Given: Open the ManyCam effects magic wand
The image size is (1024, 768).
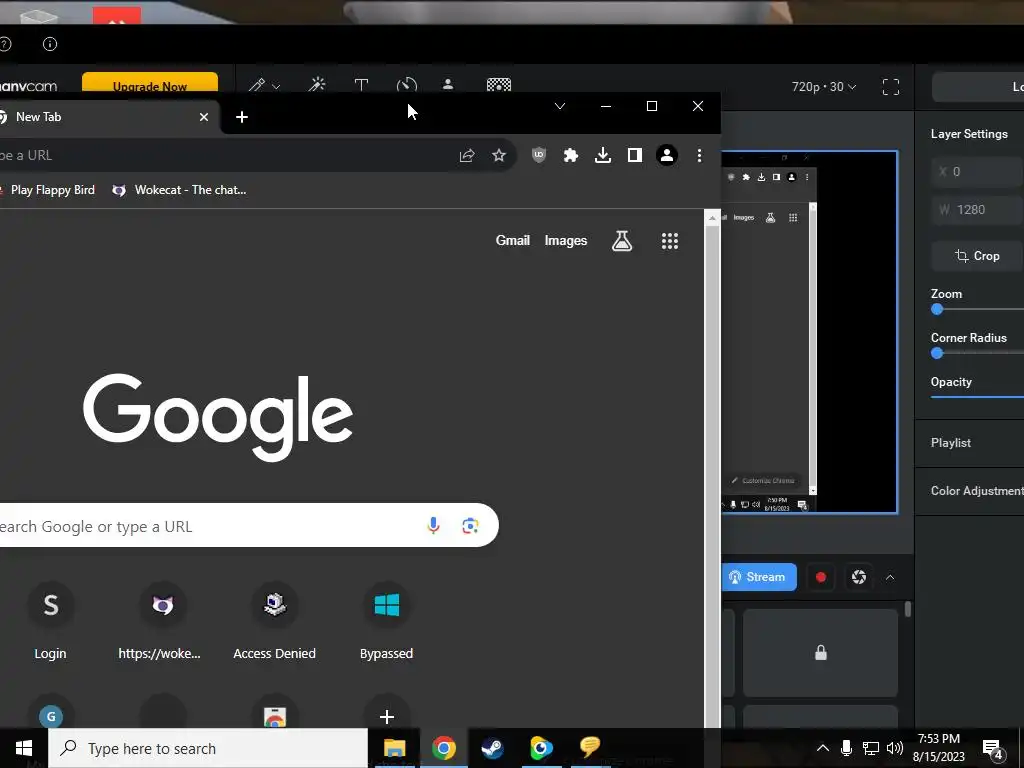Looking at the screenshot, I should tap(317, 85).
